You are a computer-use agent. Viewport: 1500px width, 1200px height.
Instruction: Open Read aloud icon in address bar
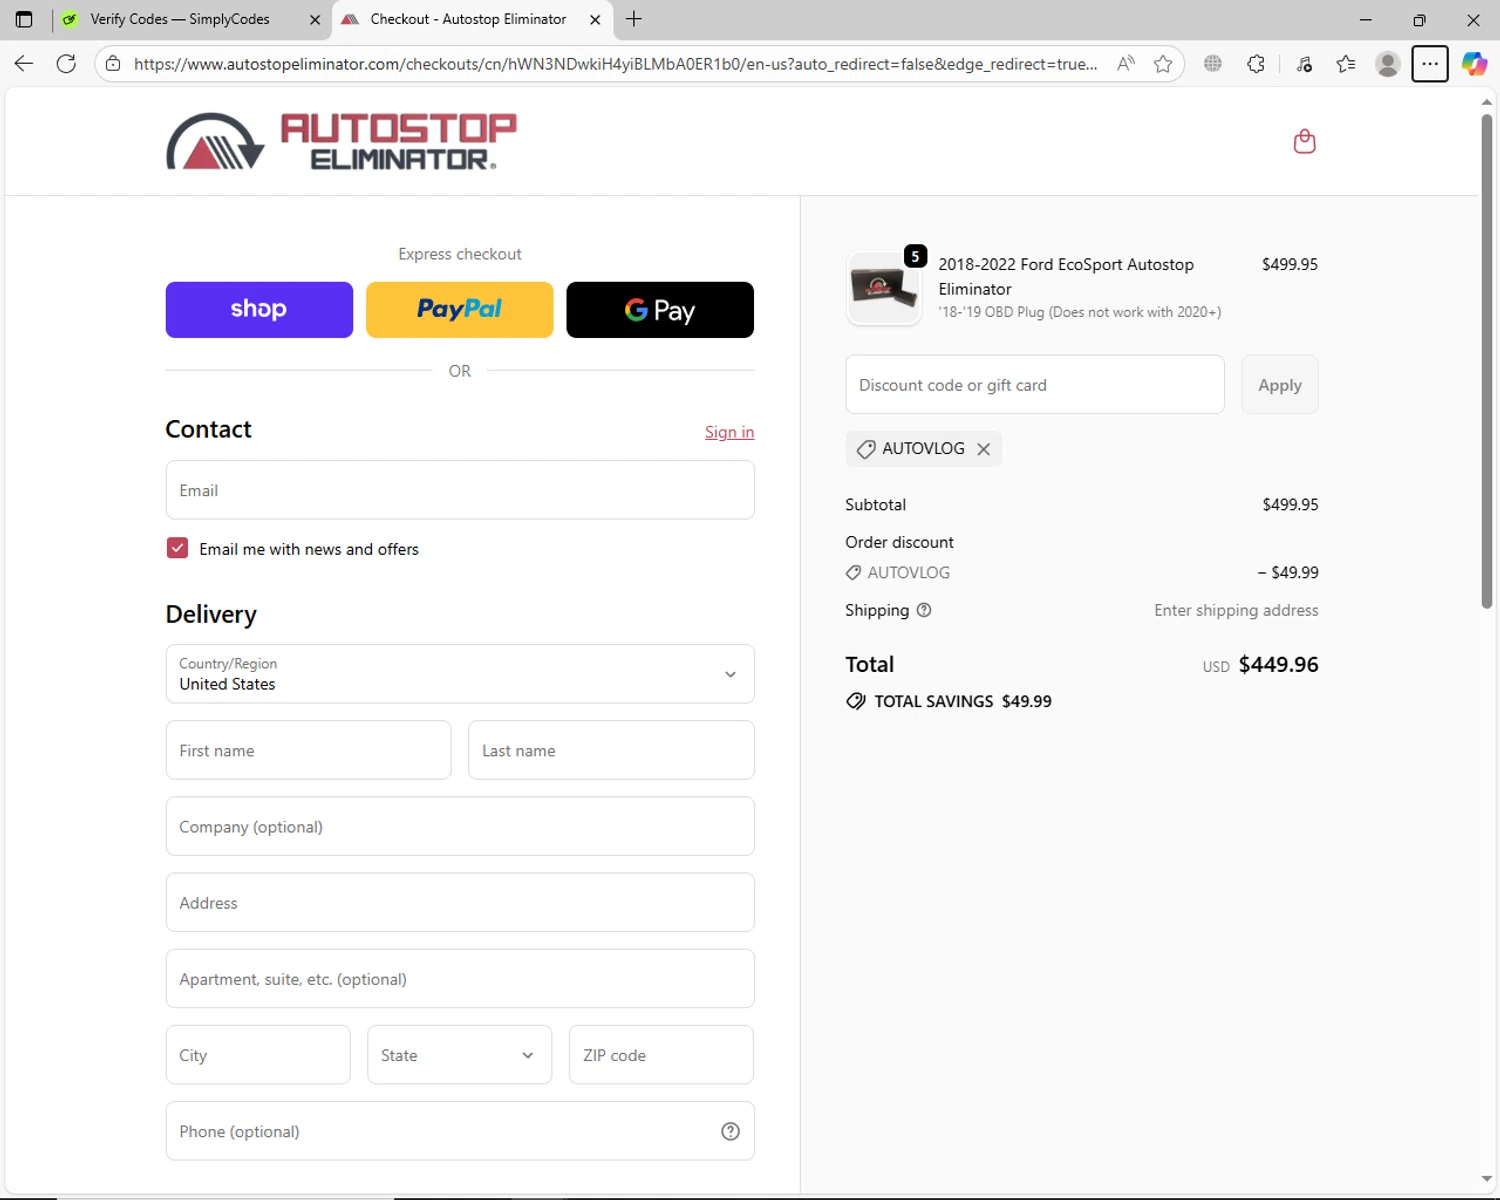[x=1126, y=64]
